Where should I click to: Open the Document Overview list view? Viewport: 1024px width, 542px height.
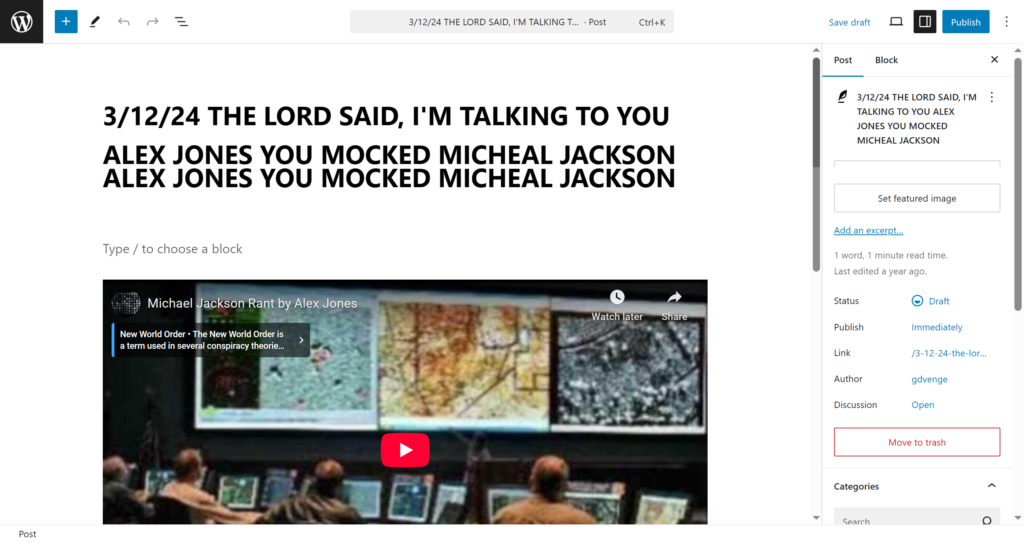tap(181, 21)
